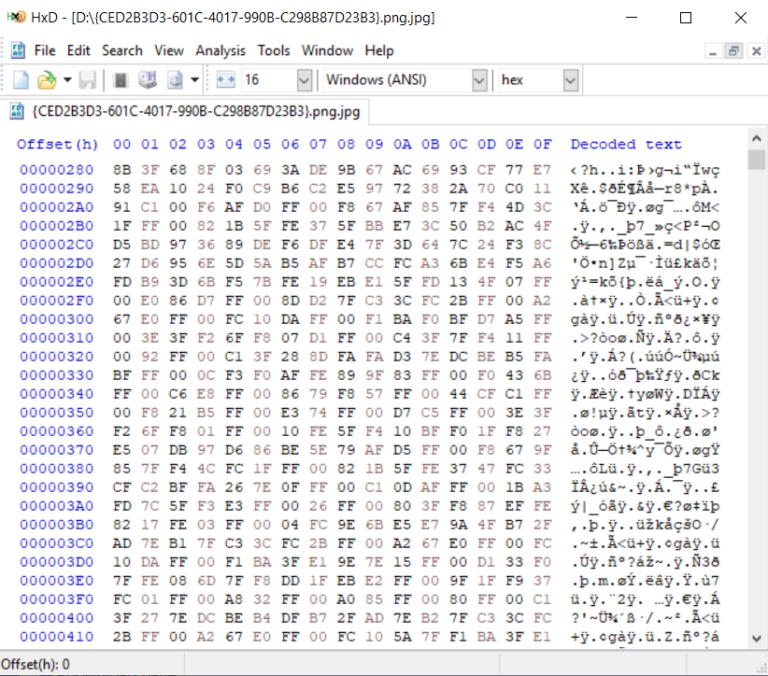Click the bytes-per-row width icon

click(225, 80)
